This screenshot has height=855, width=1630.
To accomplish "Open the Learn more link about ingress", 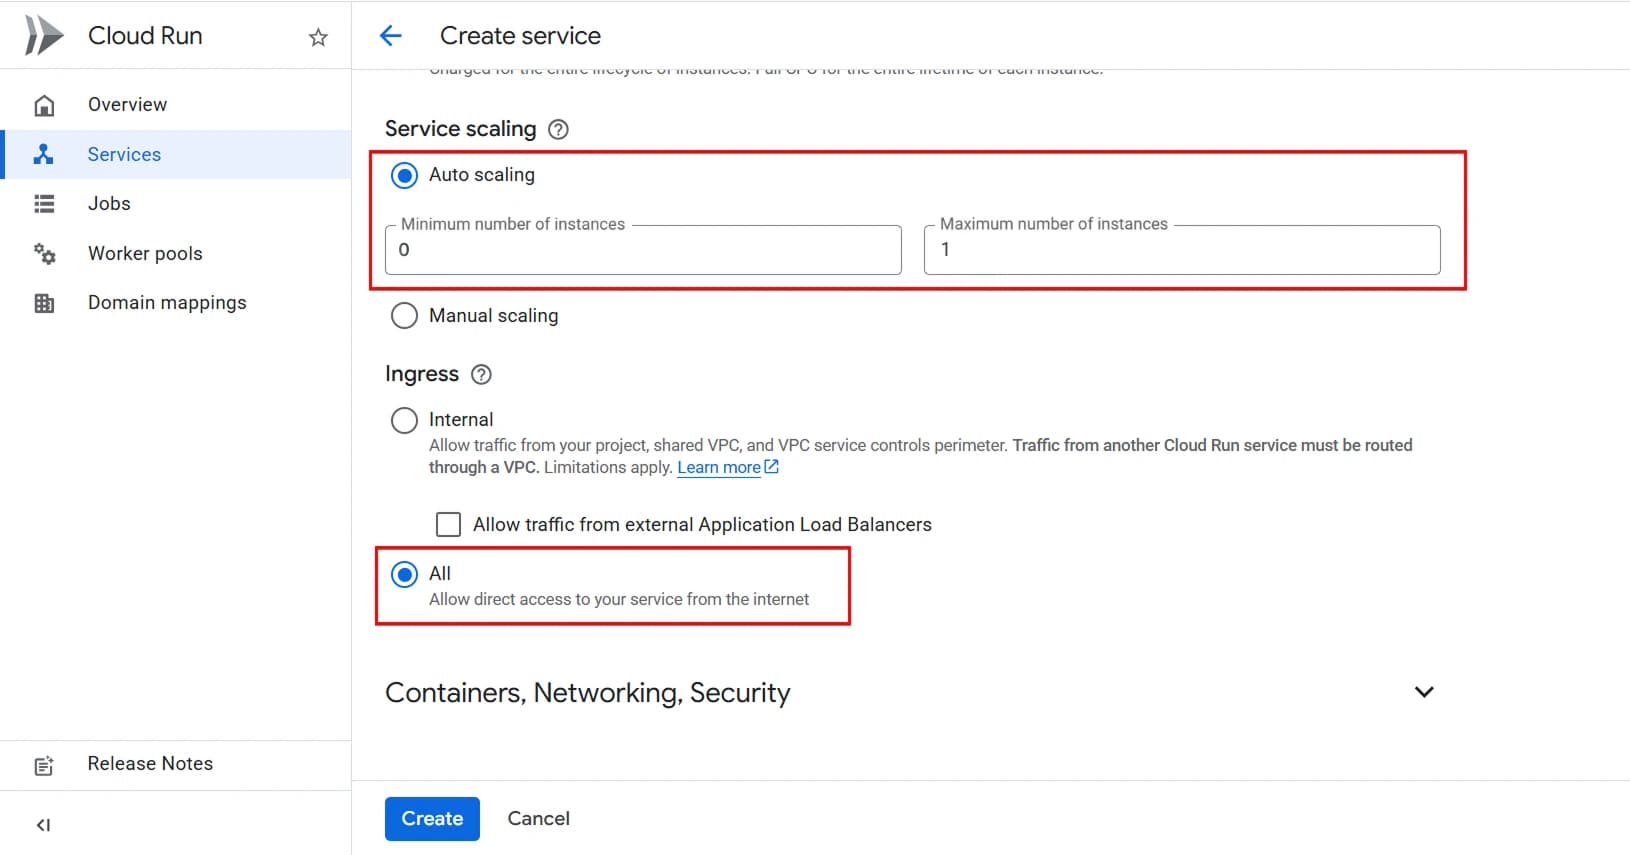I will point(720,467).
